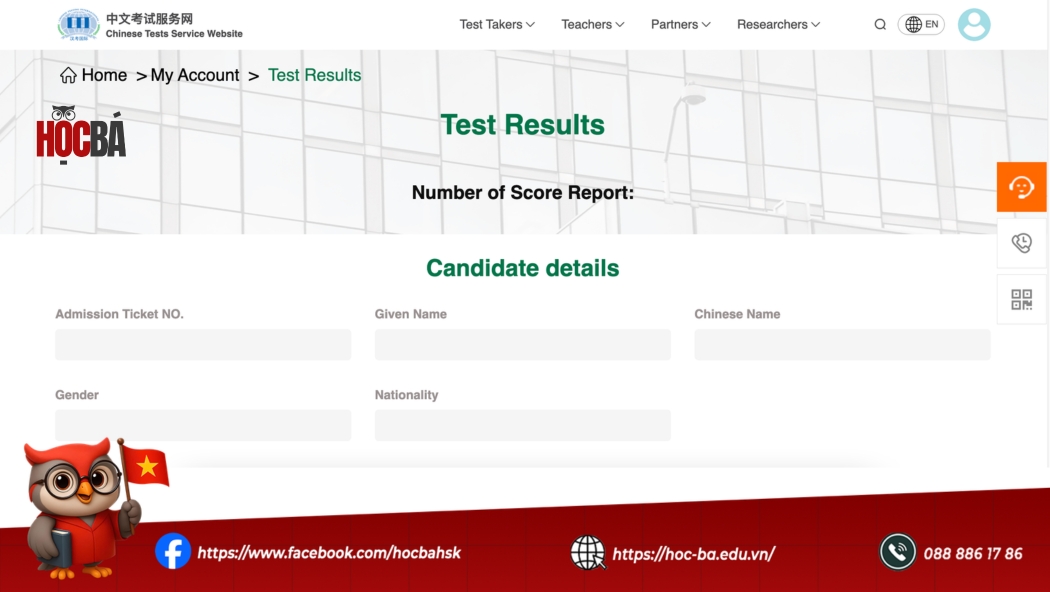
Task: Click the Chinese Tests Service Website logo
Action: pyautogui.click(x=150, y=25)
